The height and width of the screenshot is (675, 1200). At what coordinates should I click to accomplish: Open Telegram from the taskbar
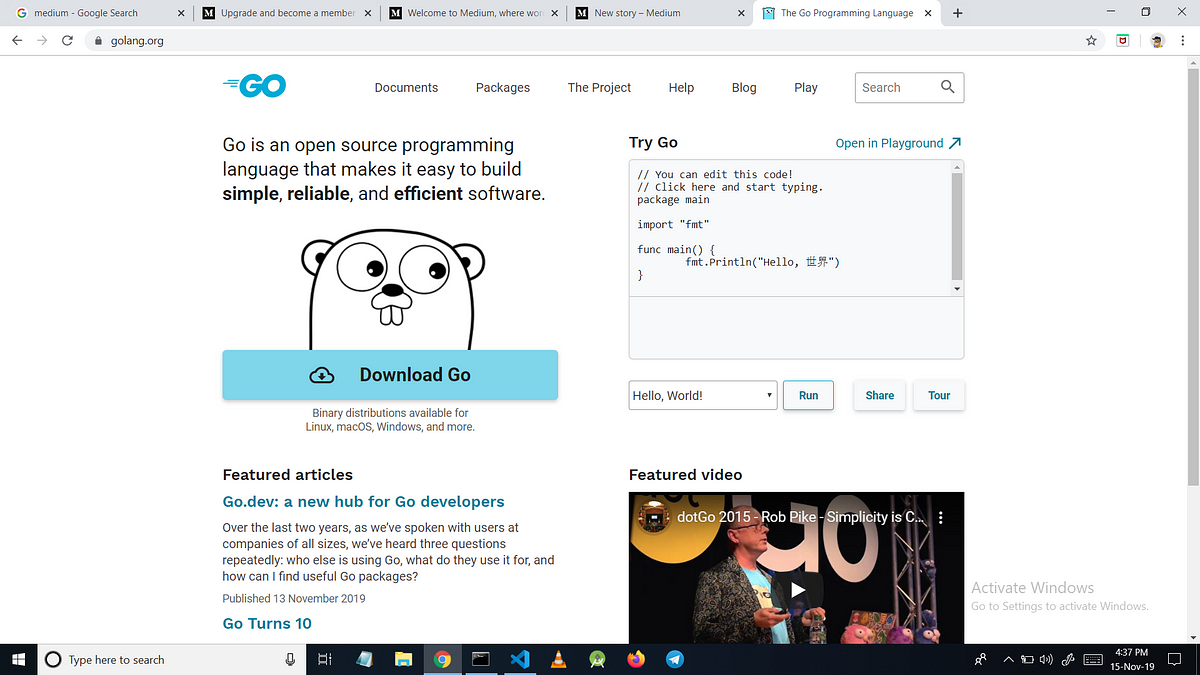(675, 659)
